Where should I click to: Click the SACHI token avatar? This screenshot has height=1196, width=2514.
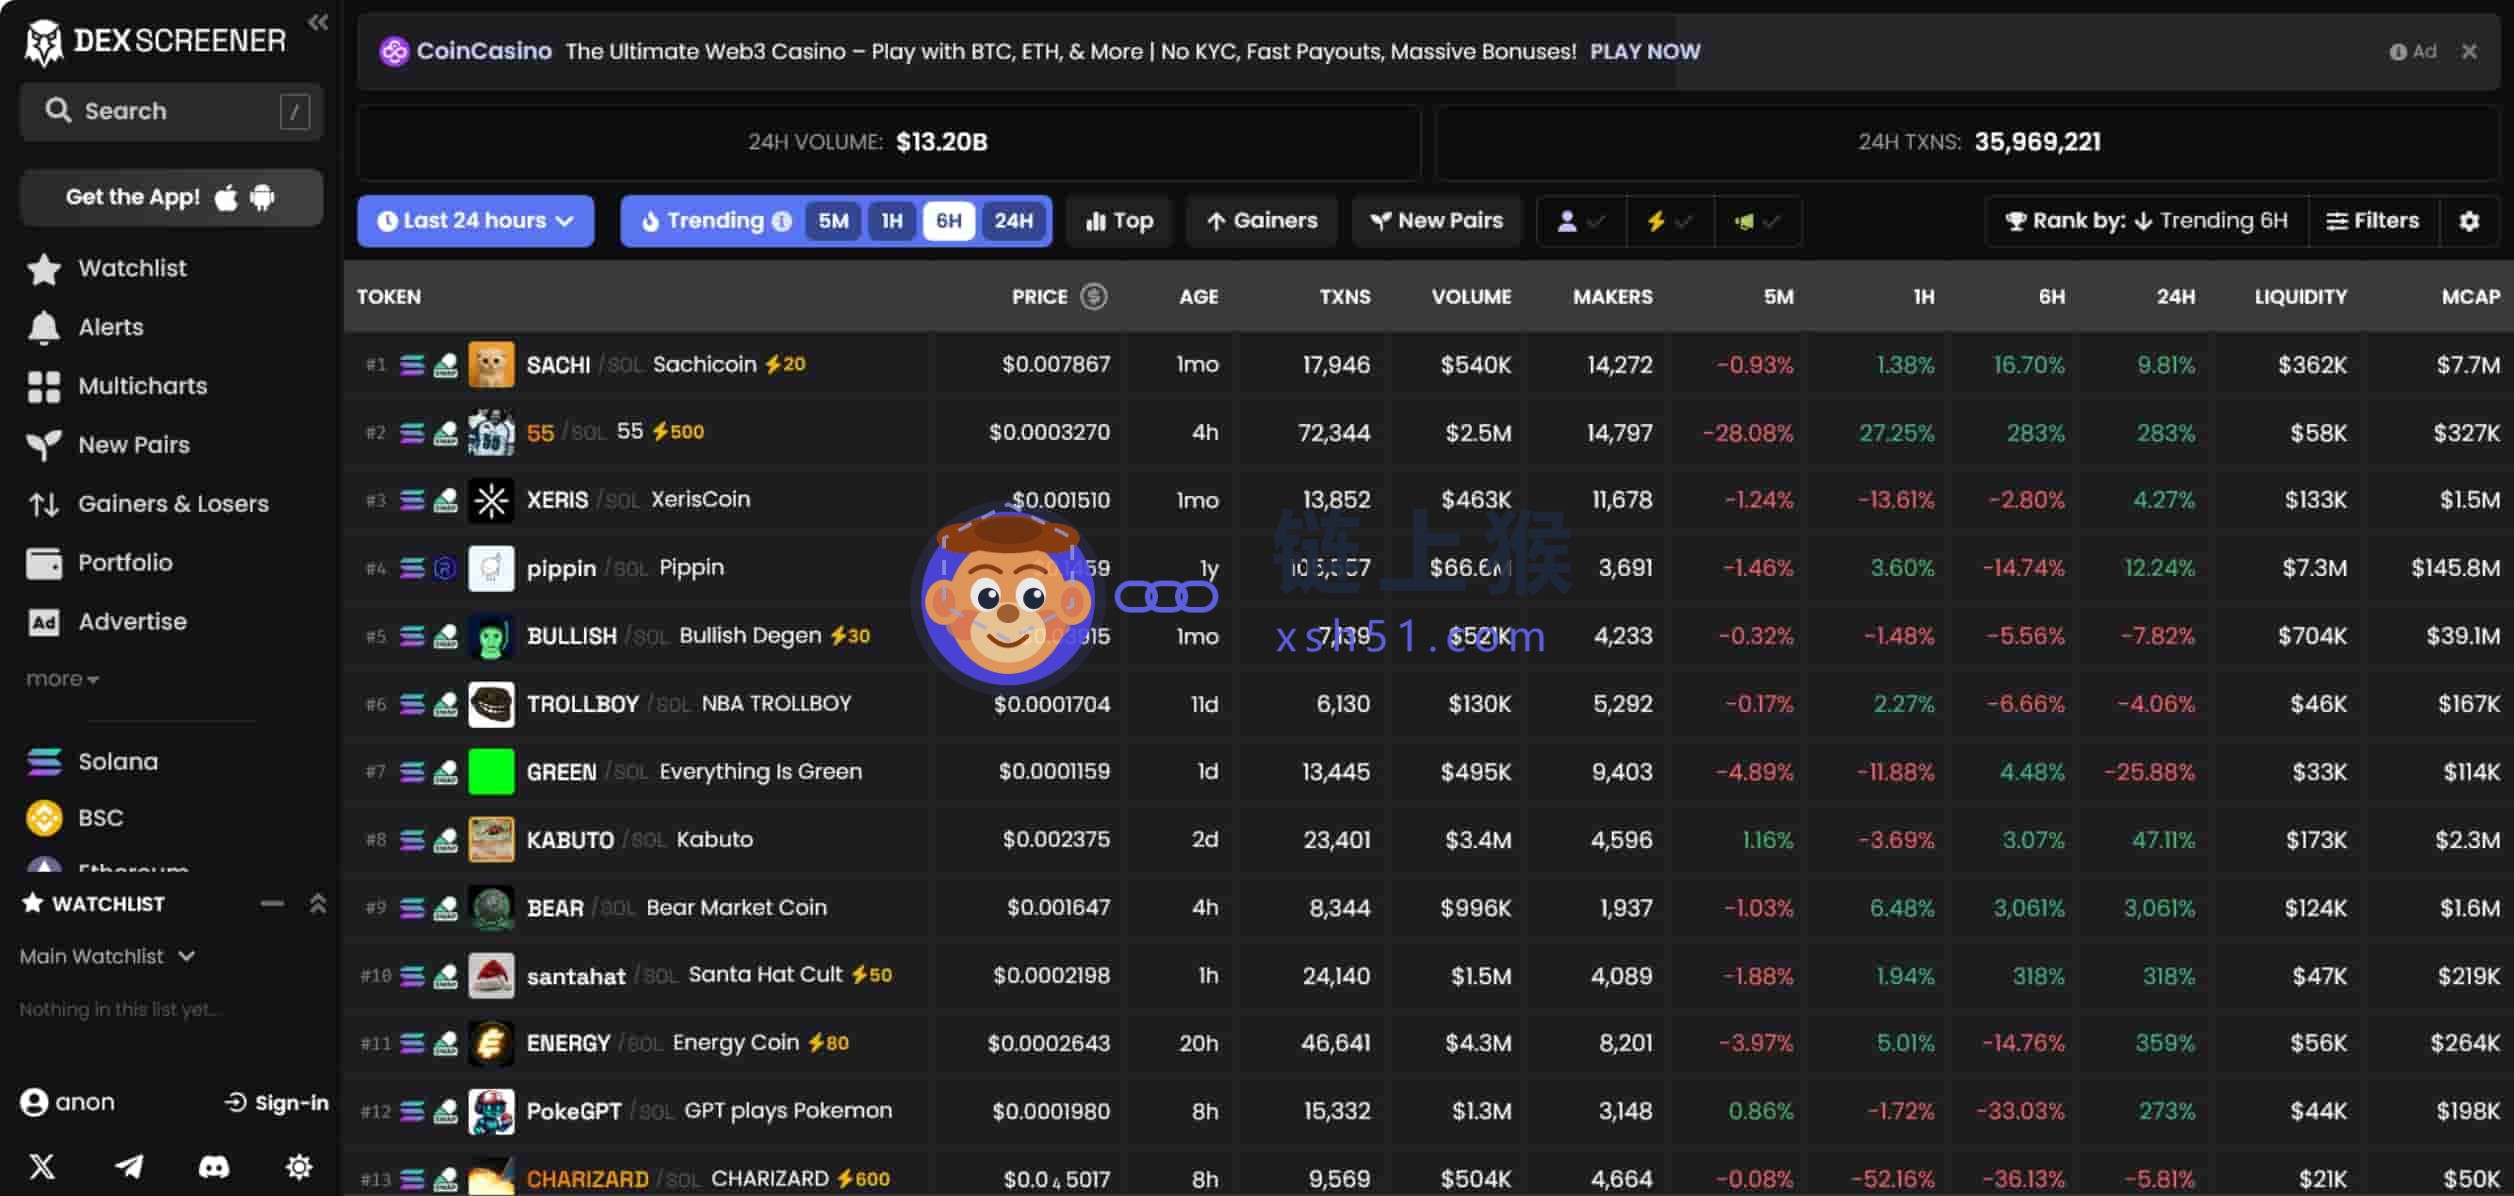click(491, 365)
